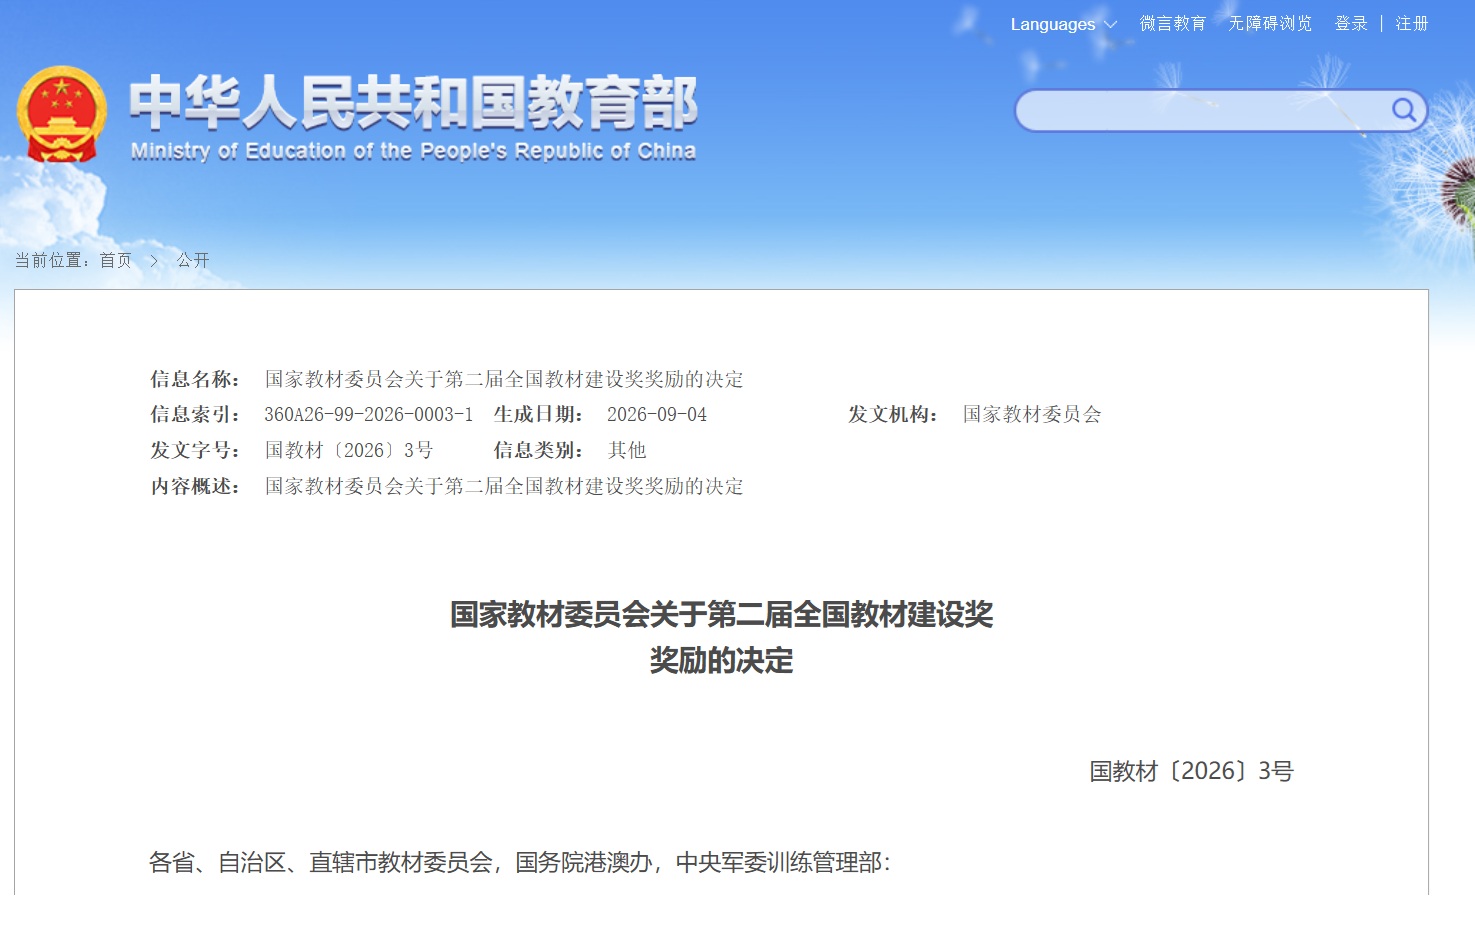The height and width of the screenshot is (930, 1475).
Task: Click the Ministry of Education site title
Action: [x=413, y=117]
